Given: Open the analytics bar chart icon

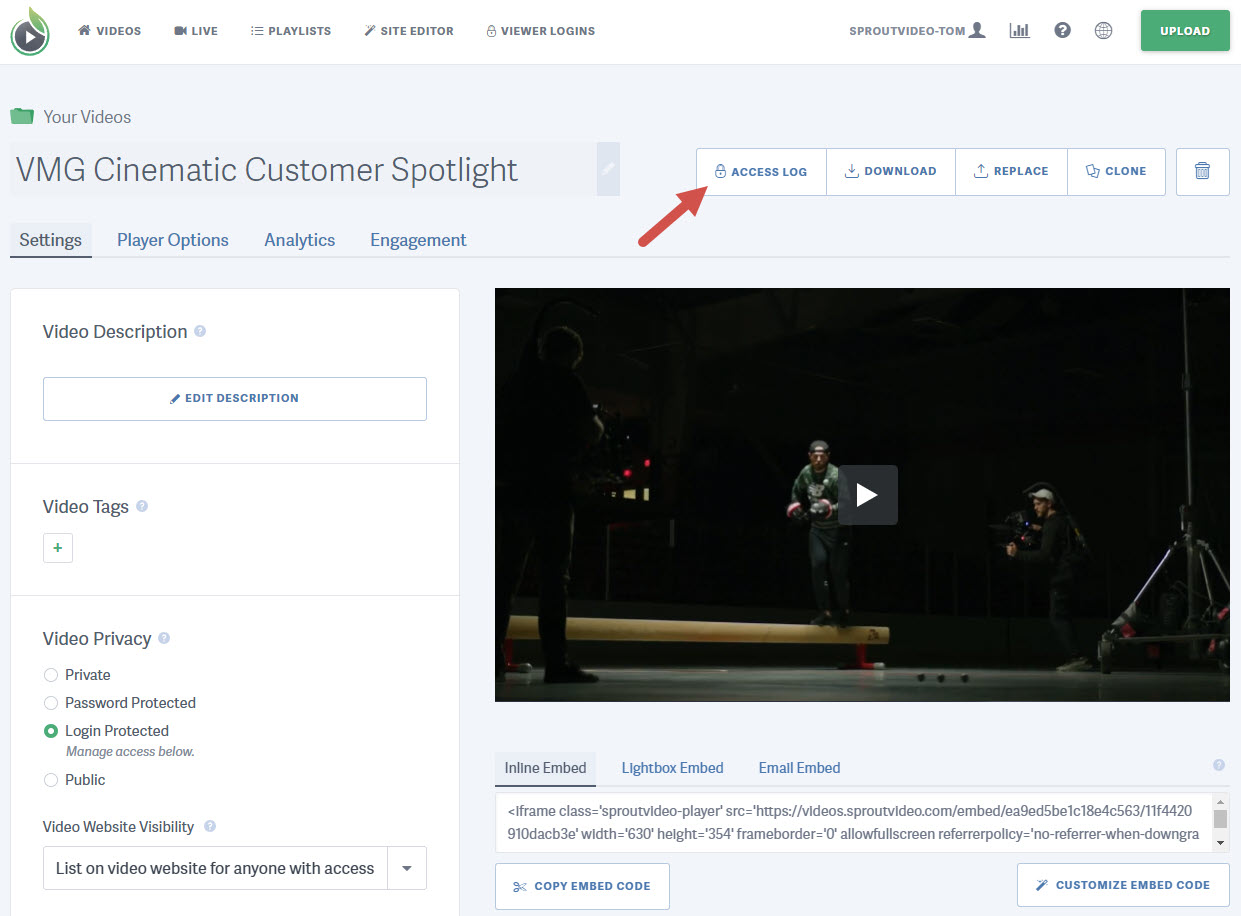Looking at the screenshot, I should point(1019,31).
